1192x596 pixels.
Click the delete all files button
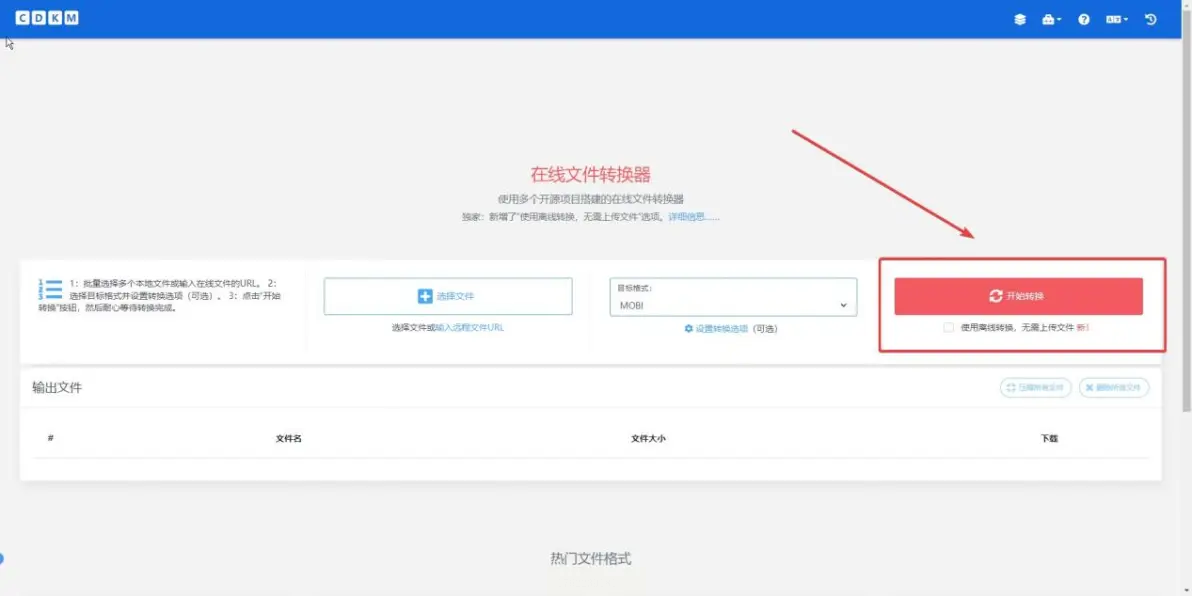coord(1114,388)
